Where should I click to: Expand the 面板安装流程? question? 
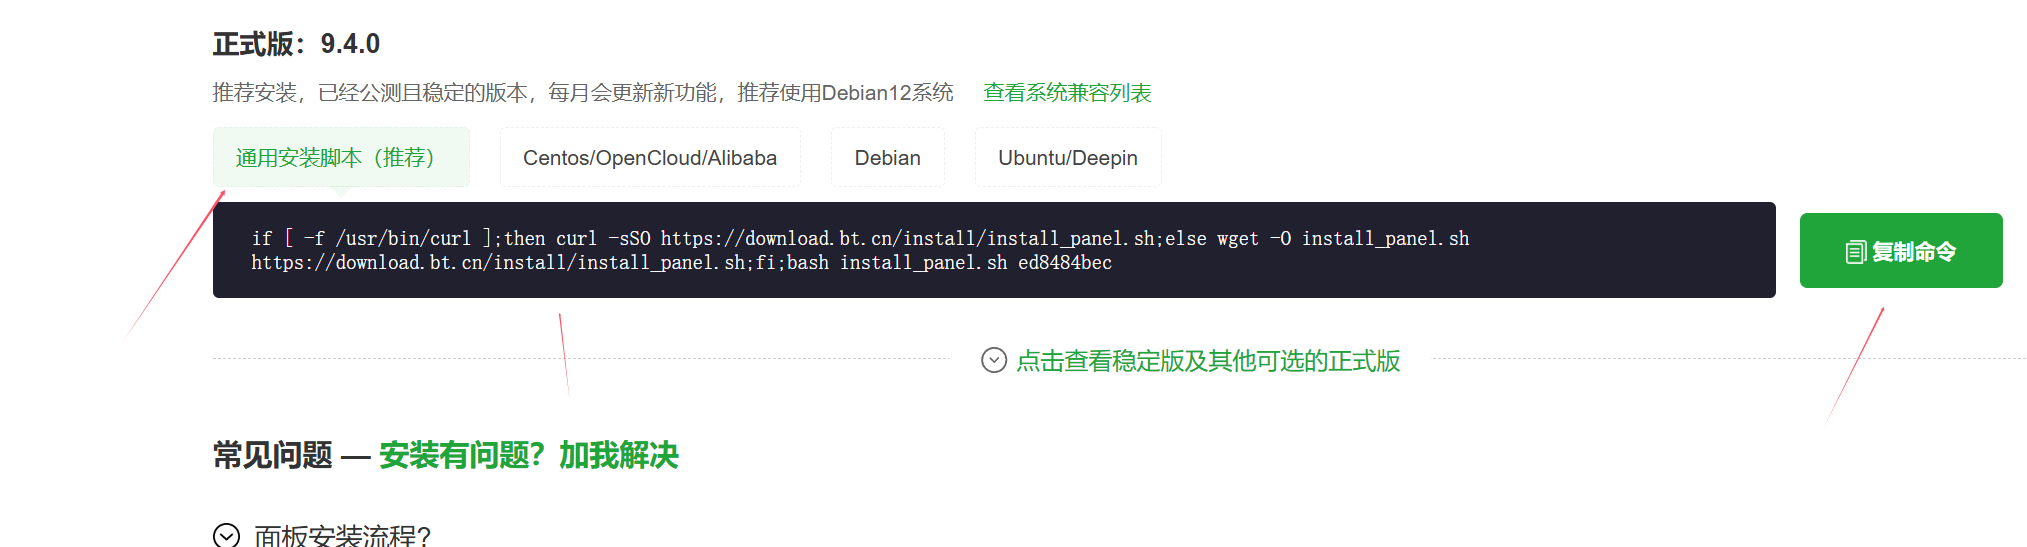342,536
